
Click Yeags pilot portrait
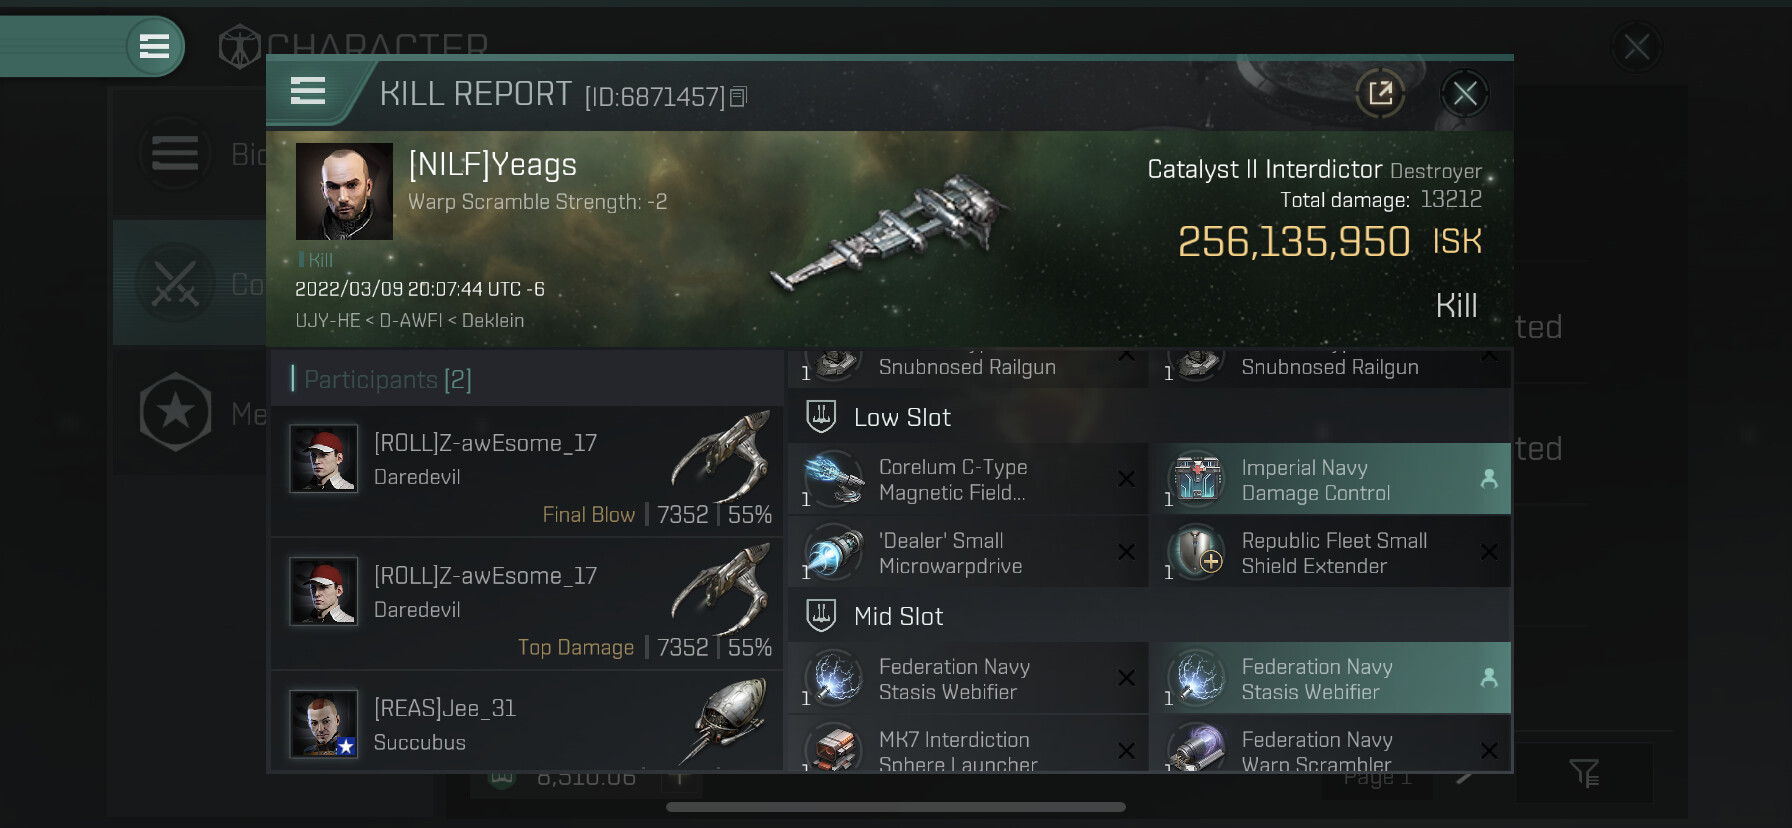pyautogui.click(x=344, y=191)
